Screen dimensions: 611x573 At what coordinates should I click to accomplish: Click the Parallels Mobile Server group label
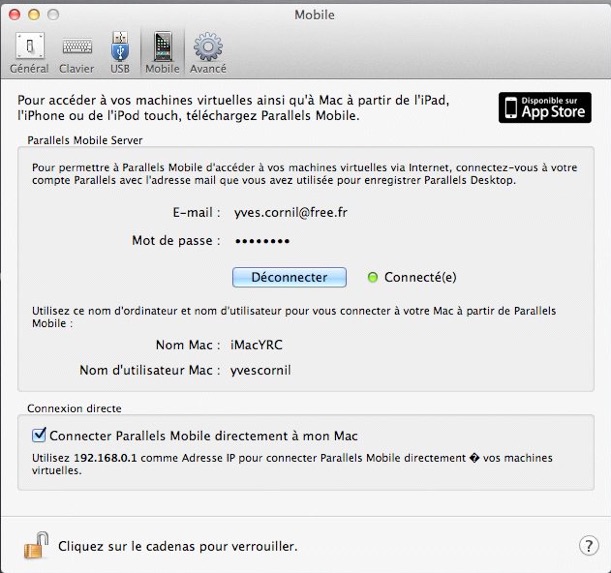click(x=85, y=140)
